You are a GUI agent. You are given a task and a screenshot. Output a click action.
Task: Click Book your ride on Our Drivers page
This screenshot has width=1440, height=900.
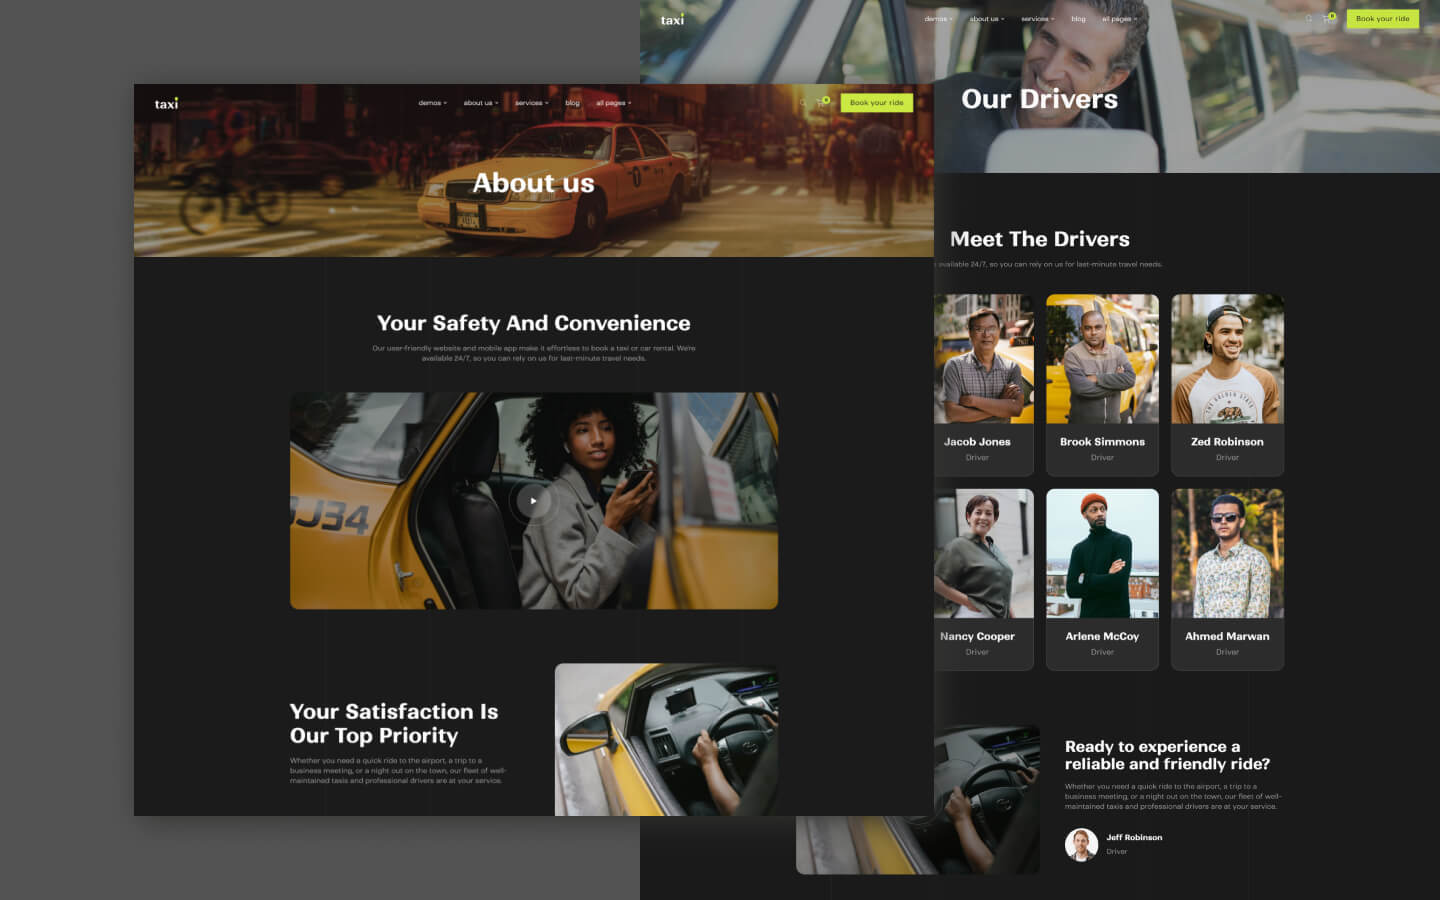(1381, 18)
